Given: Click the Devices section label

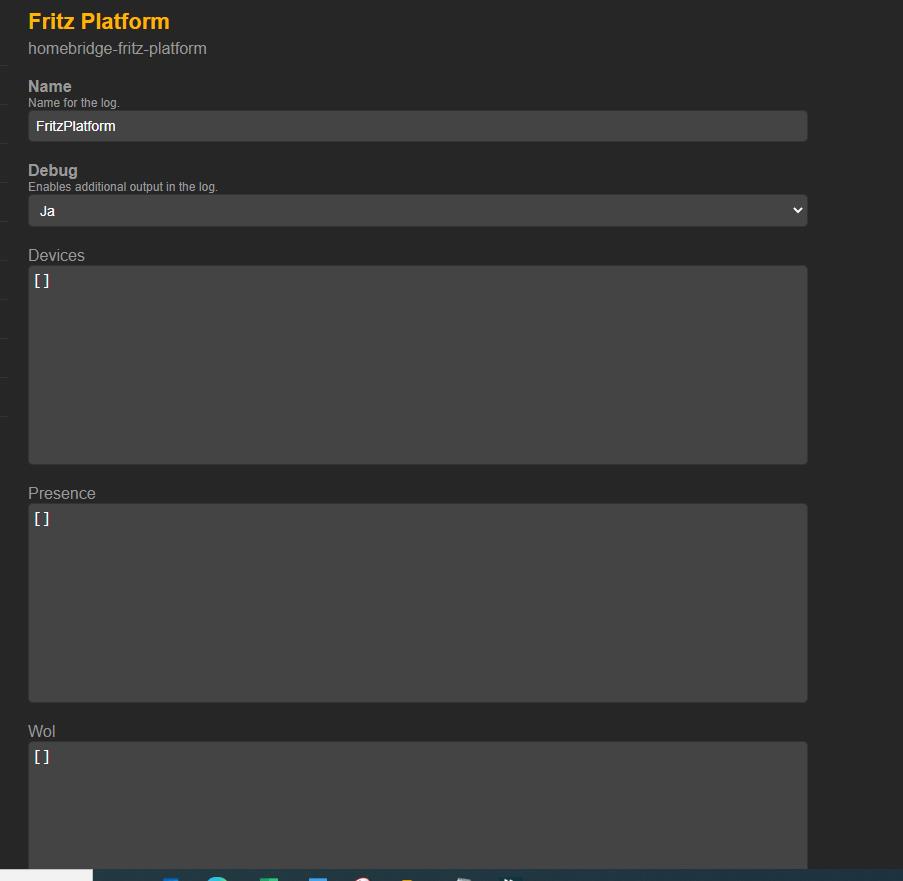Looking at the screenshot, I should 56,255.
